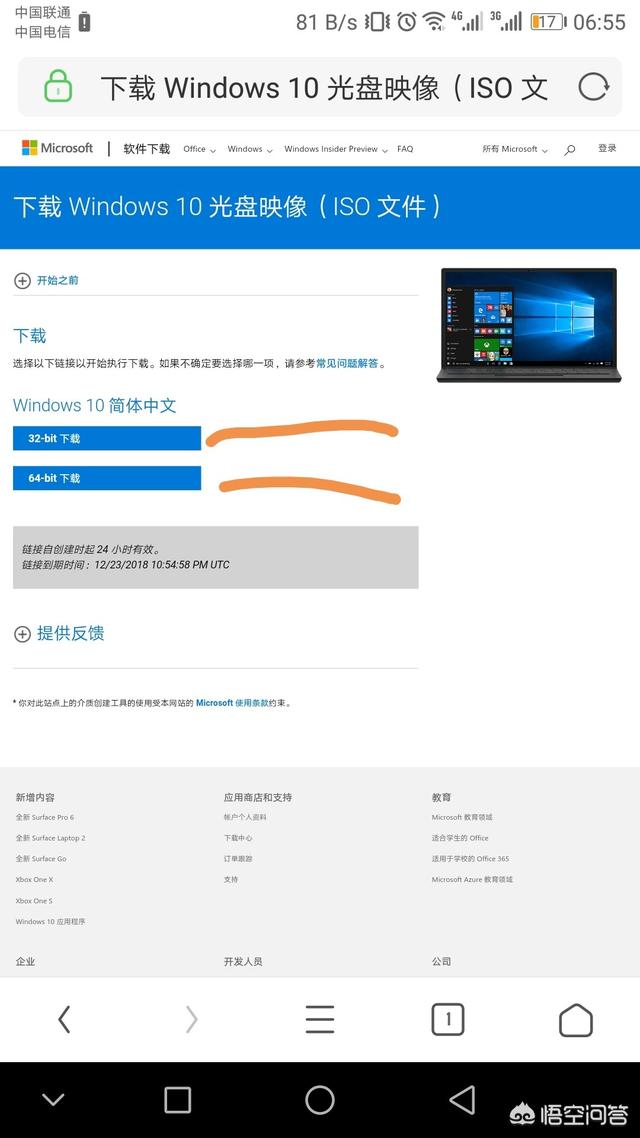
Task: Open the Windows dropdown menu
Action: pyautogui.click(x=250, y=149)
